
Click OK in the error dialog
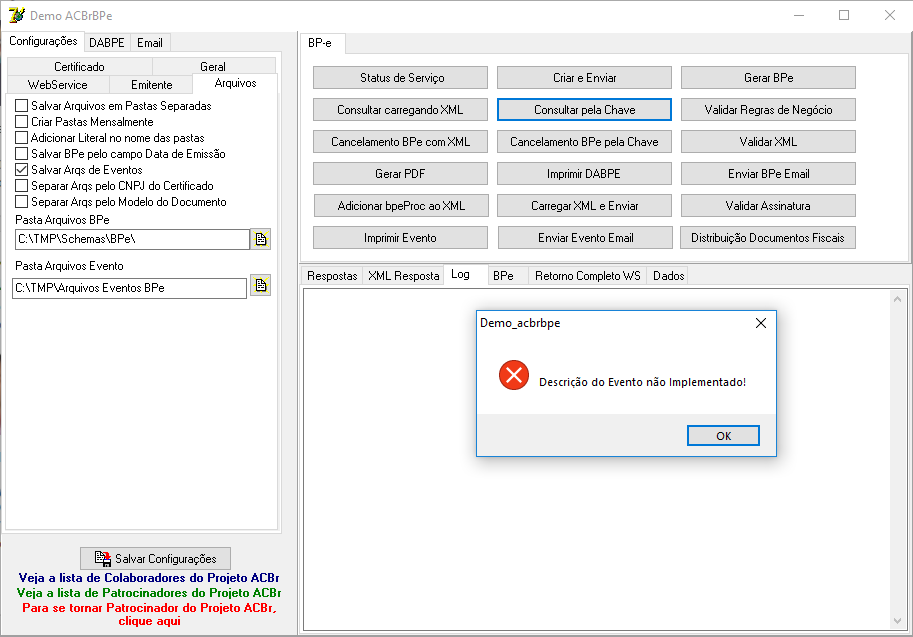(723, 436)
